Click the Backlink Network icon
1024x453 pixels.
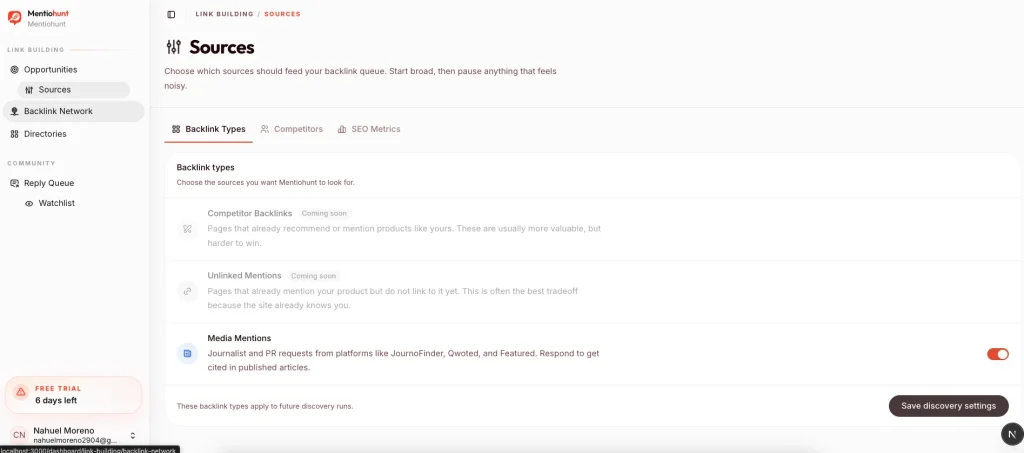click(14, 112)
